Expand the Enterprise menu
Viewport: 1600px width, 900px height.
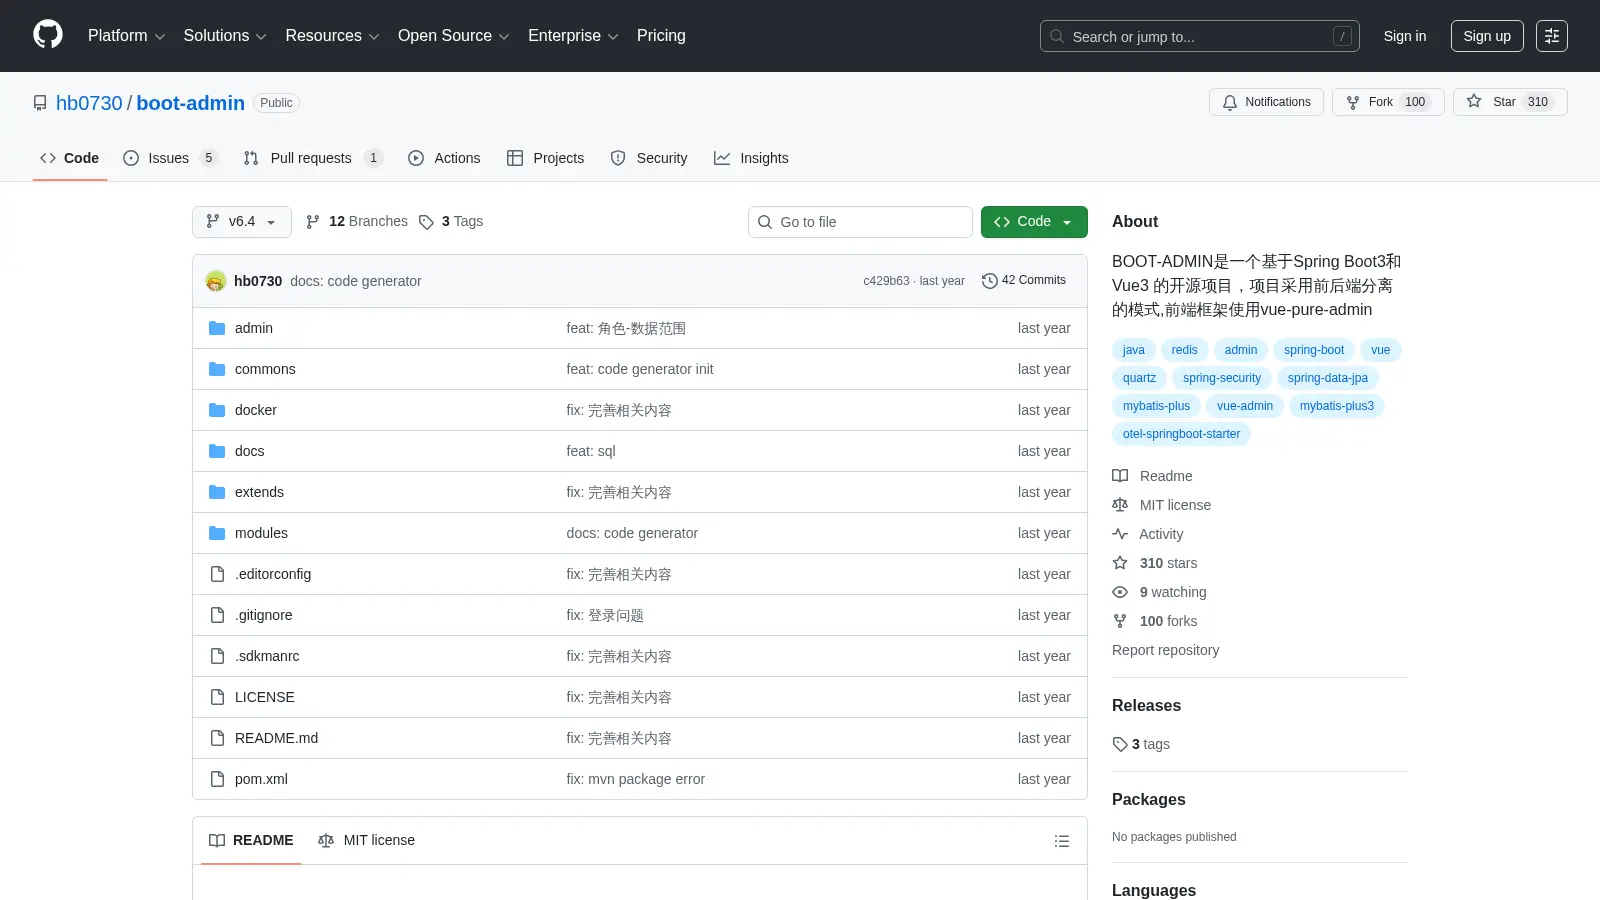[573, 36]
